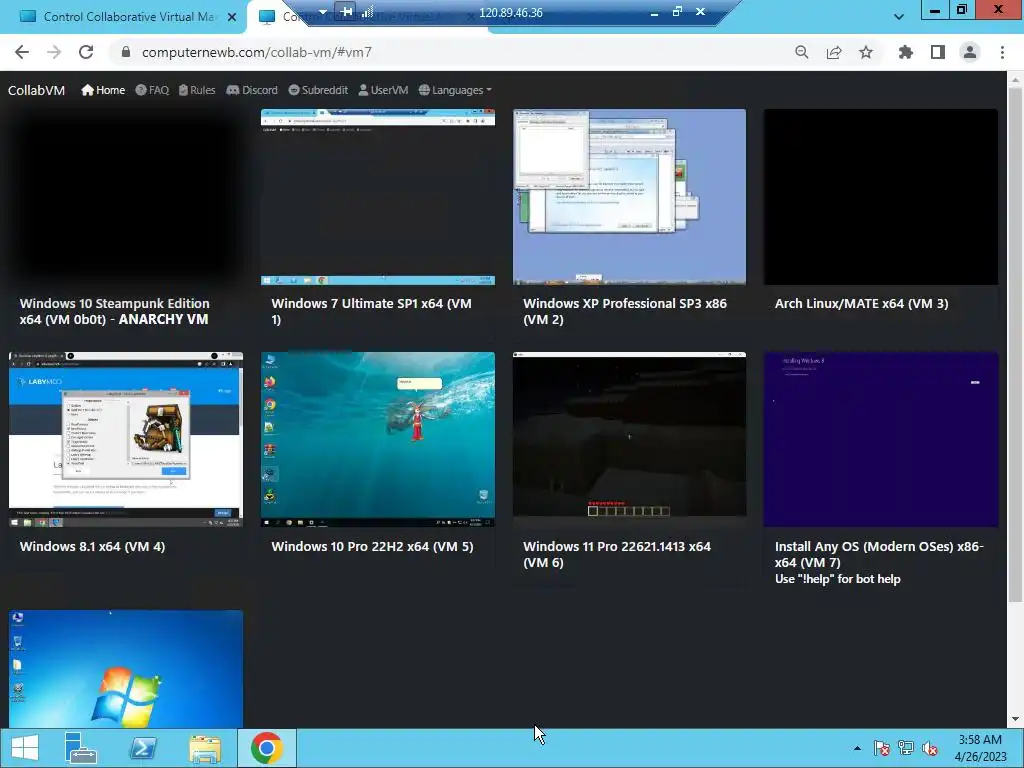This screenshot has width=1024, height=768.
Task: Click Chrome icon in taskbar
Action: tap(266, 748)
